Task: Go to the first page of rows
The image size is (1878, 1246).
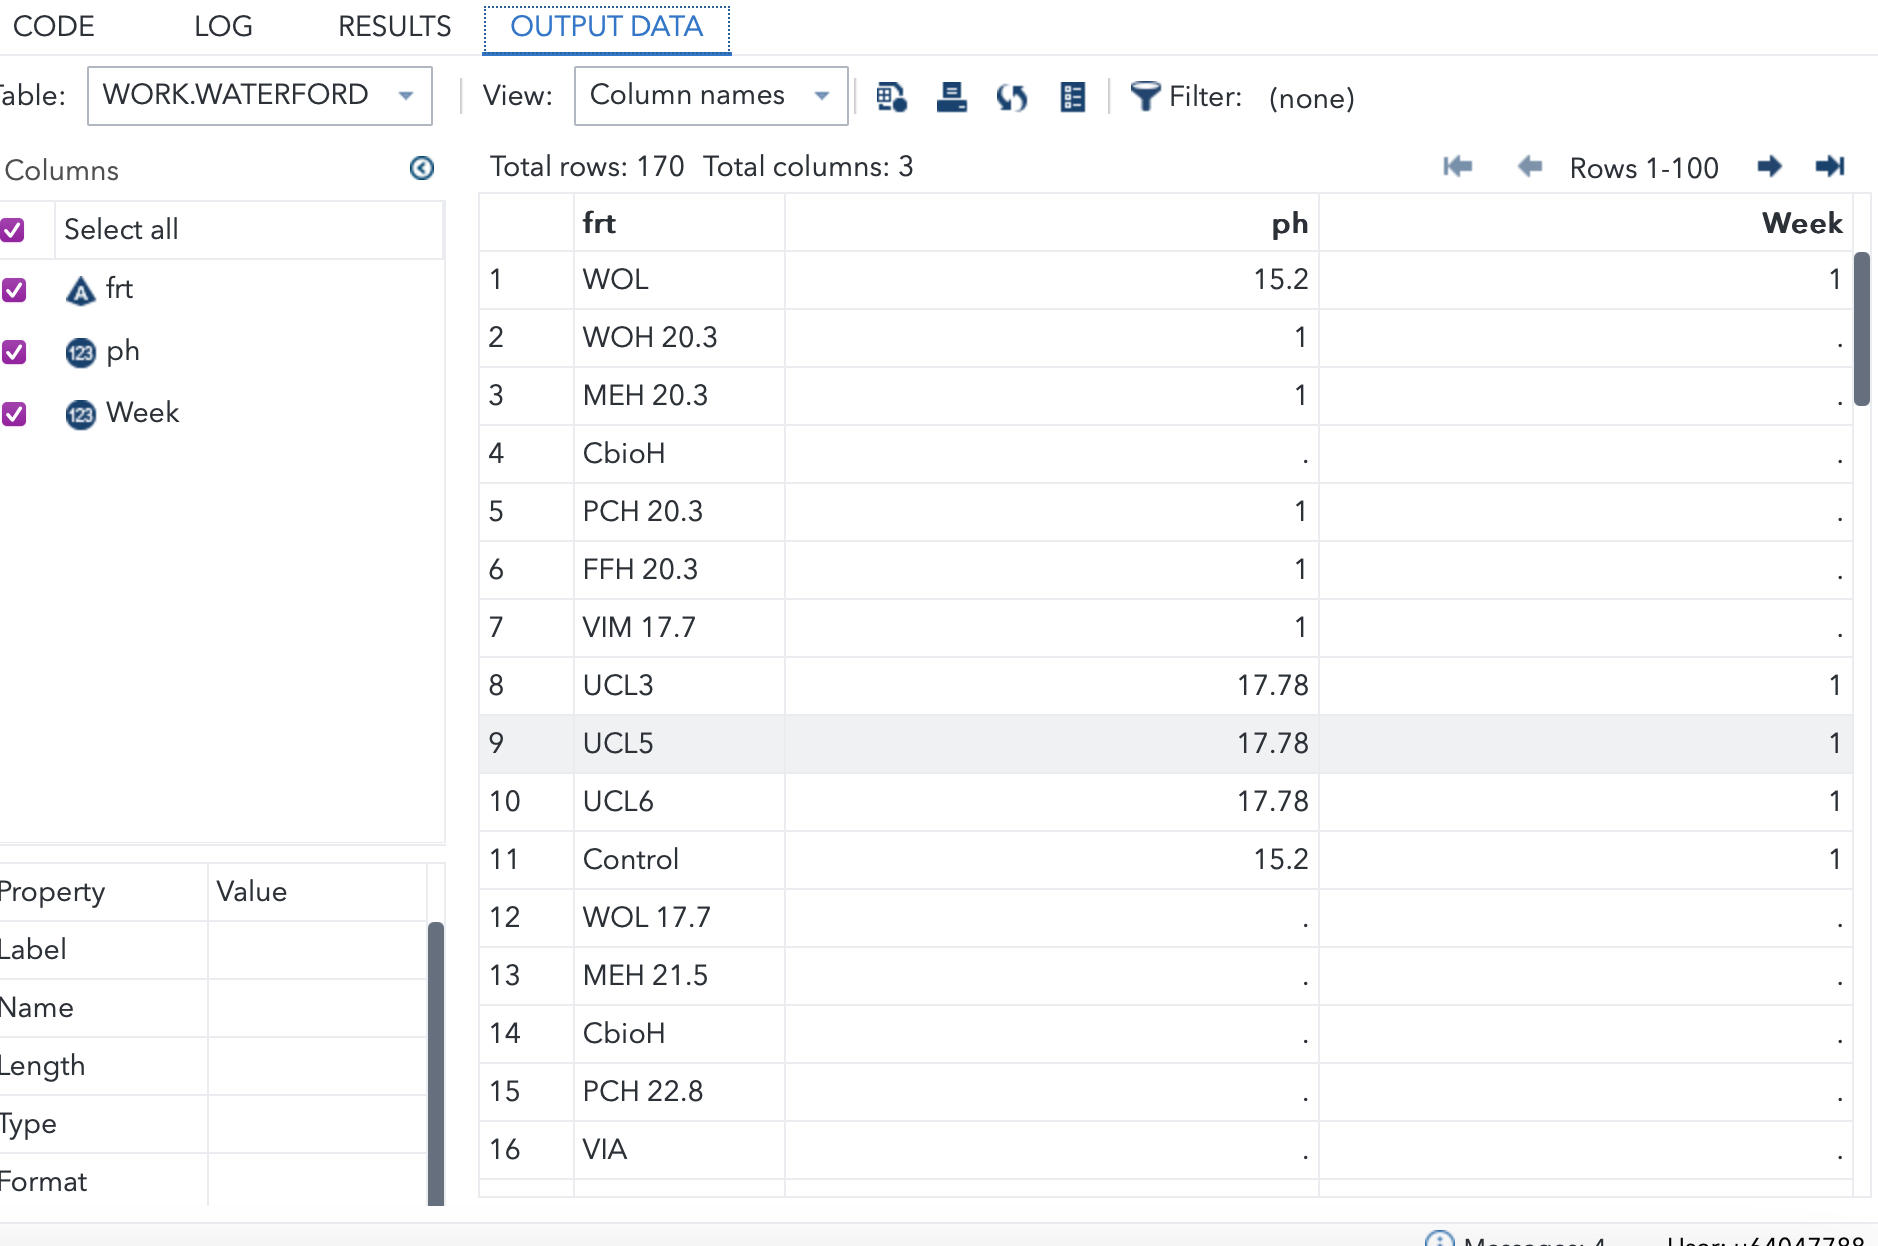Action: tap(1457, 167)
